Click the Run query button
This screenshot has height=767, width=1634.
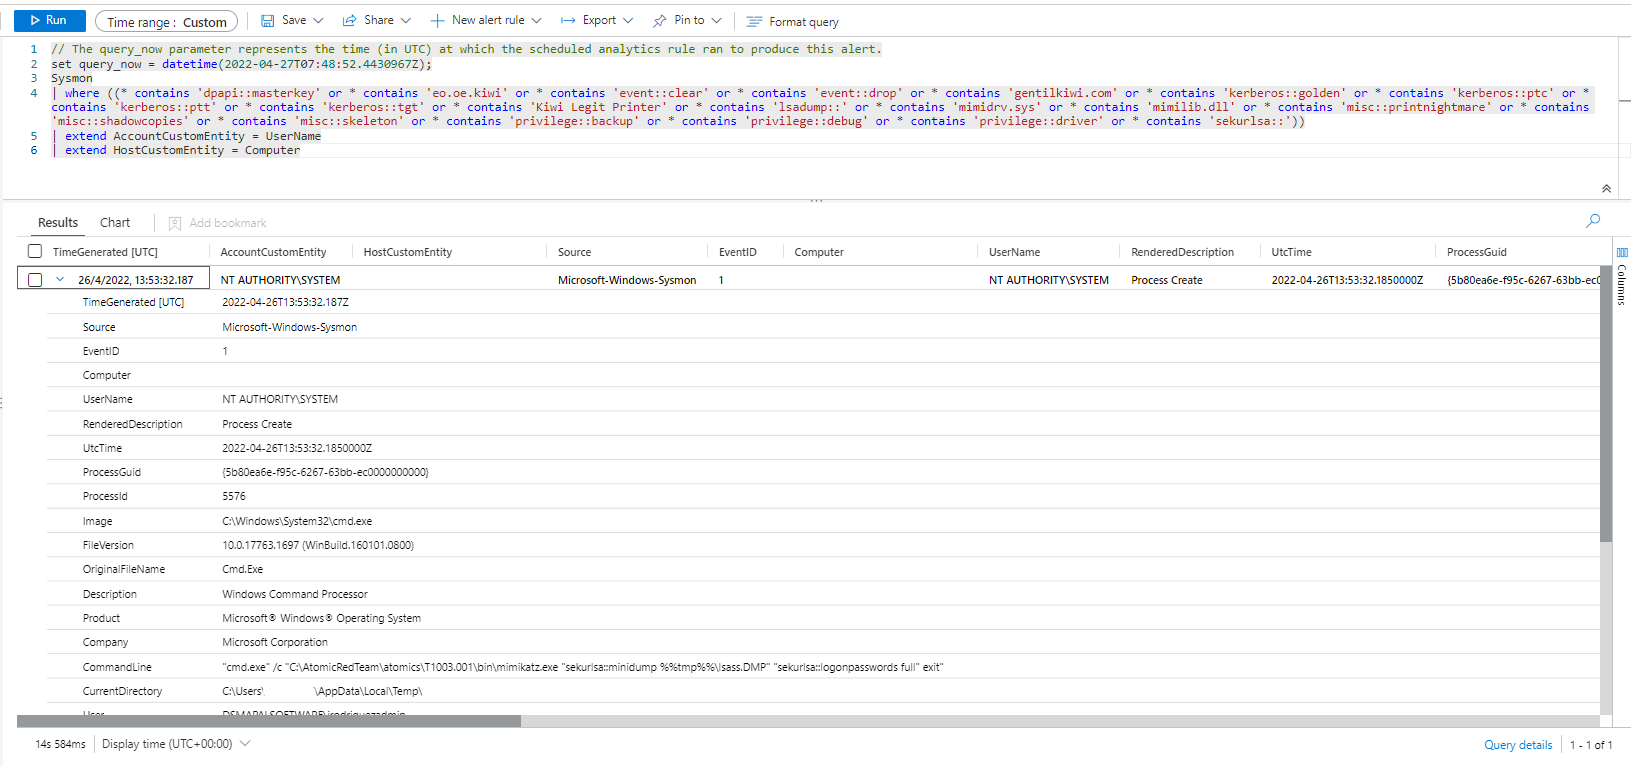pyautogui.click(x=49, y=21)
